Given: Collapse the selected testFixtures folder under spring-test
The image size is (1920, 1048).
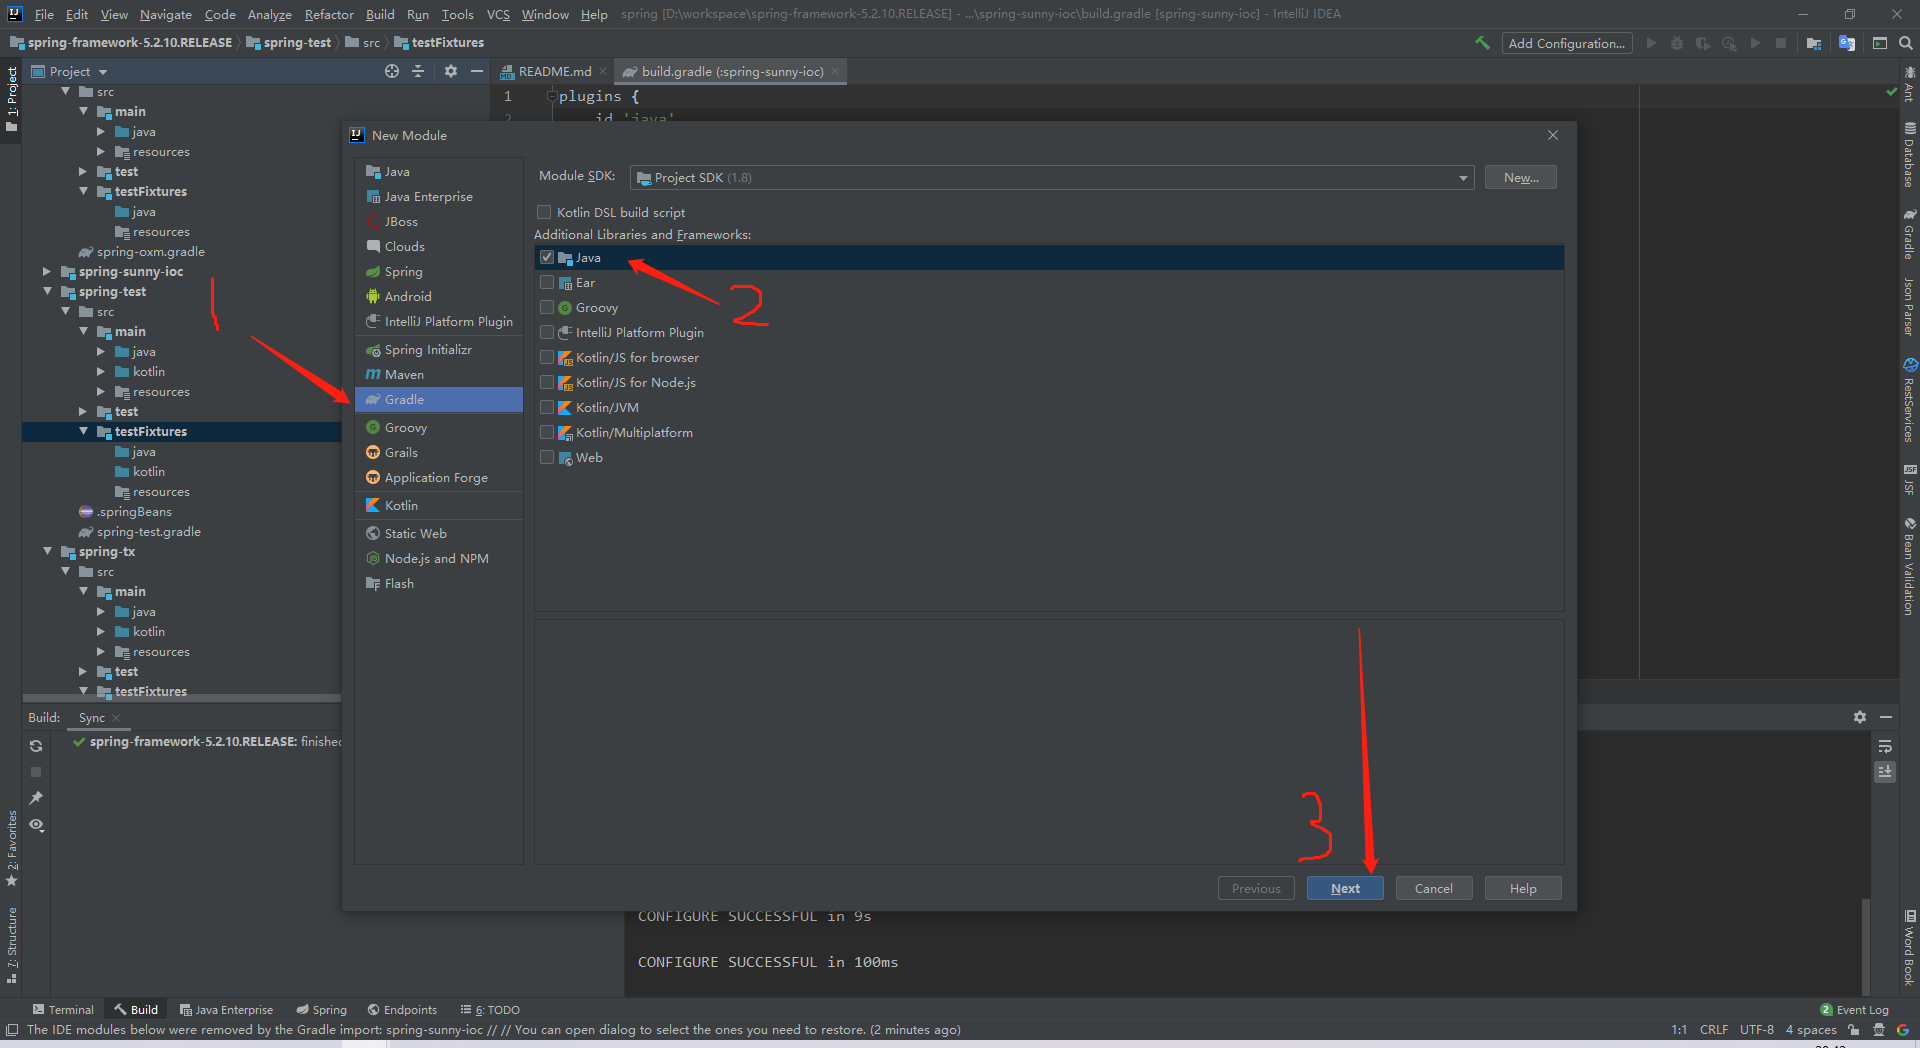Looking at the screenshot, I should pos(83,431).
